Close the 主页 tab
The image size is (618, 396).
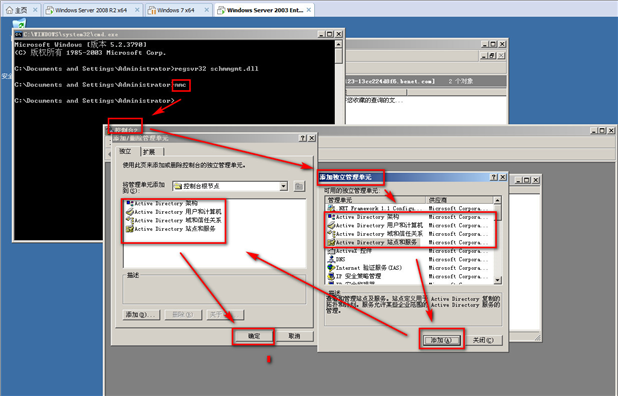pyautogui.click(x=35, y=10)
